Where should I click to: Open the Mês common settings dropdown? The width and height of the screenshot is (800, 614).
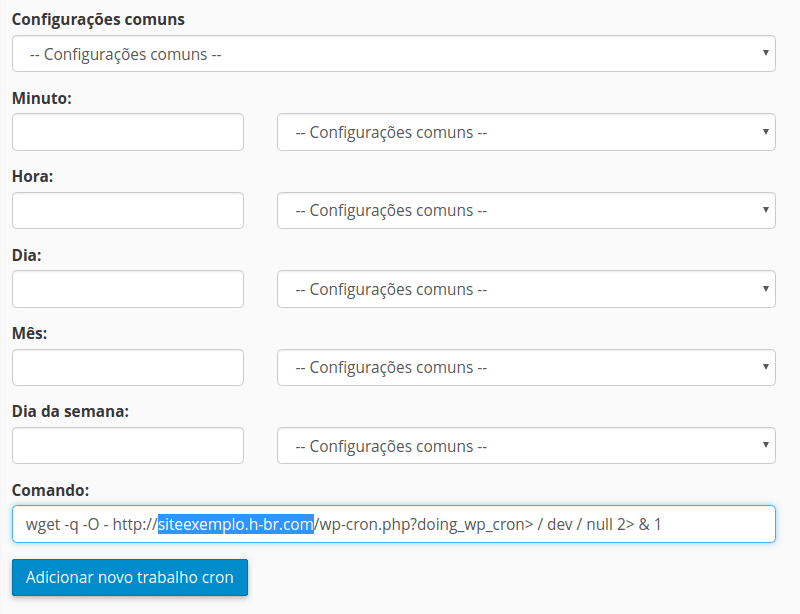526,368
